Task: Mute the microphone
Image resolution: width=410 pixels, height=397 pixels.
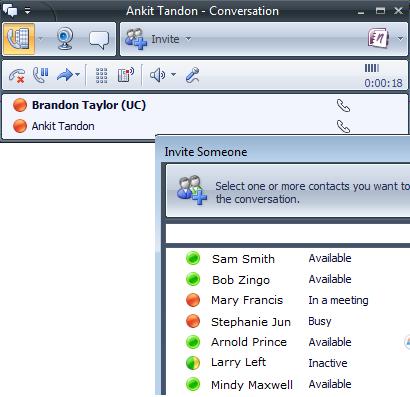Action: point(192,75)
